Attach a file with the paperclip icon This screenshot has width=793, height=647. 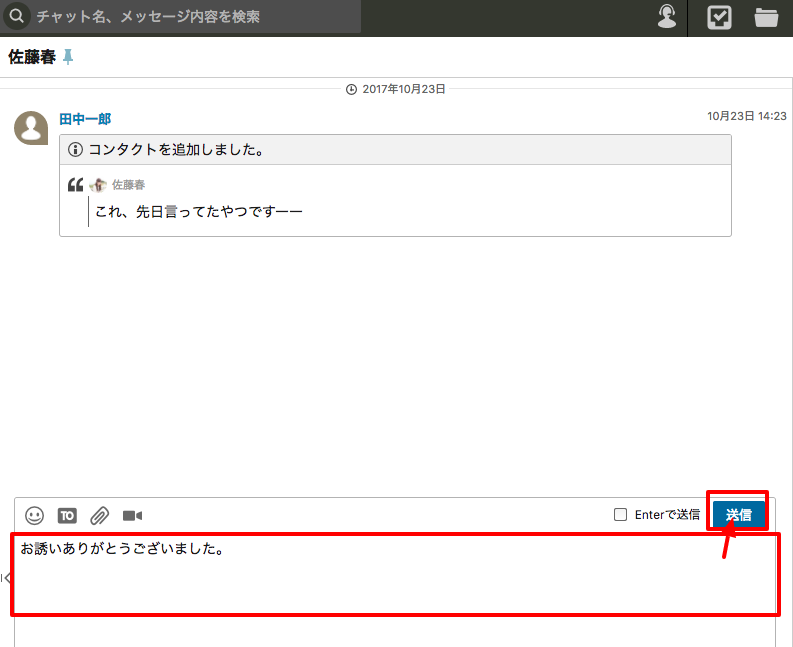point(100,515)
